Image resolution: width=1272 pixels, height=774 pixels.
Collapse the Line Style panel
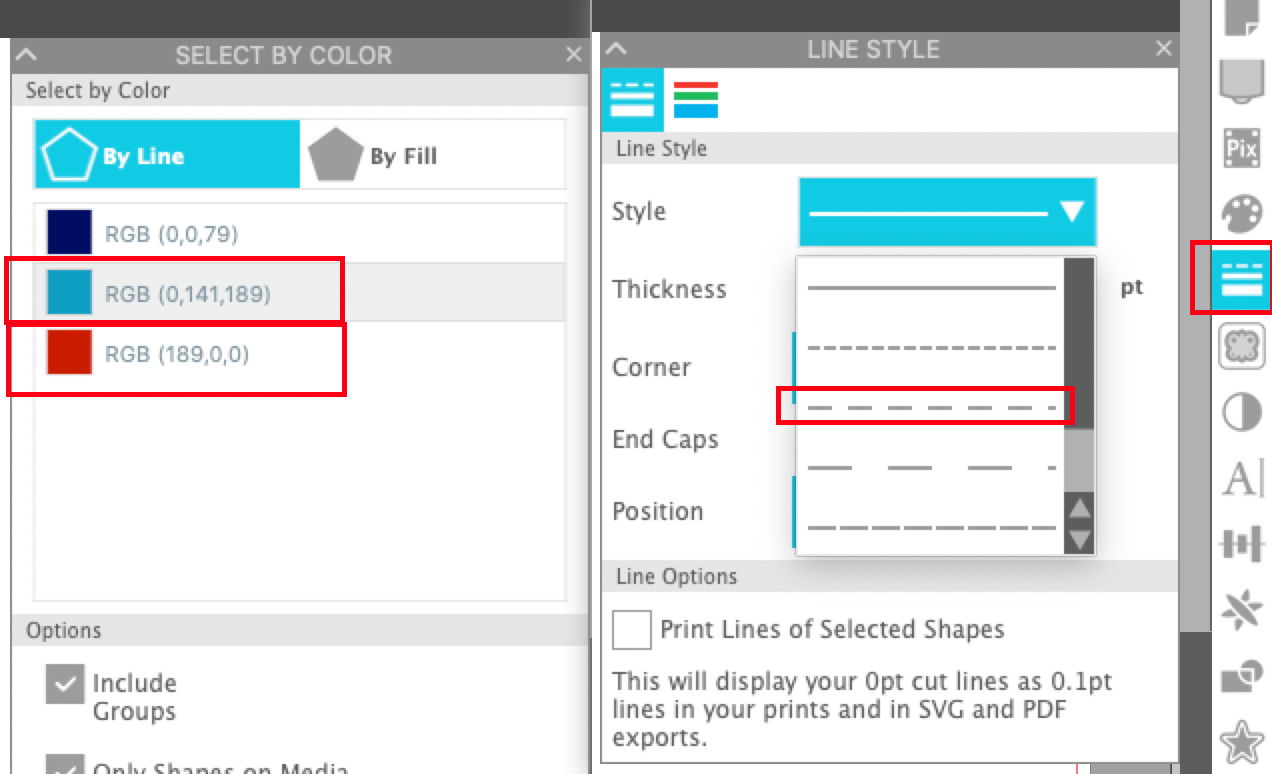[618, 48]
